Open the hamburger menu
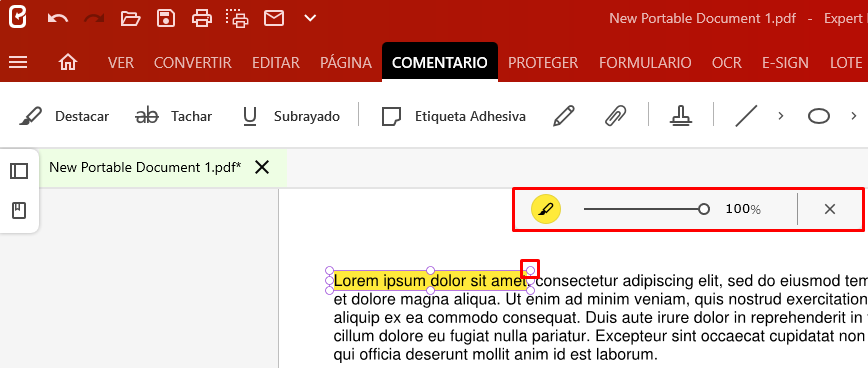This screenshot has height=368, width=868. (x=18, y=63)
